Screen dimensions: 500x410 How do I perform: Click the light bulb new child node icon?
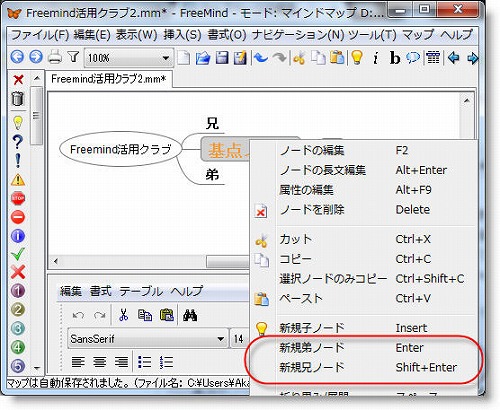coord(357,58)
